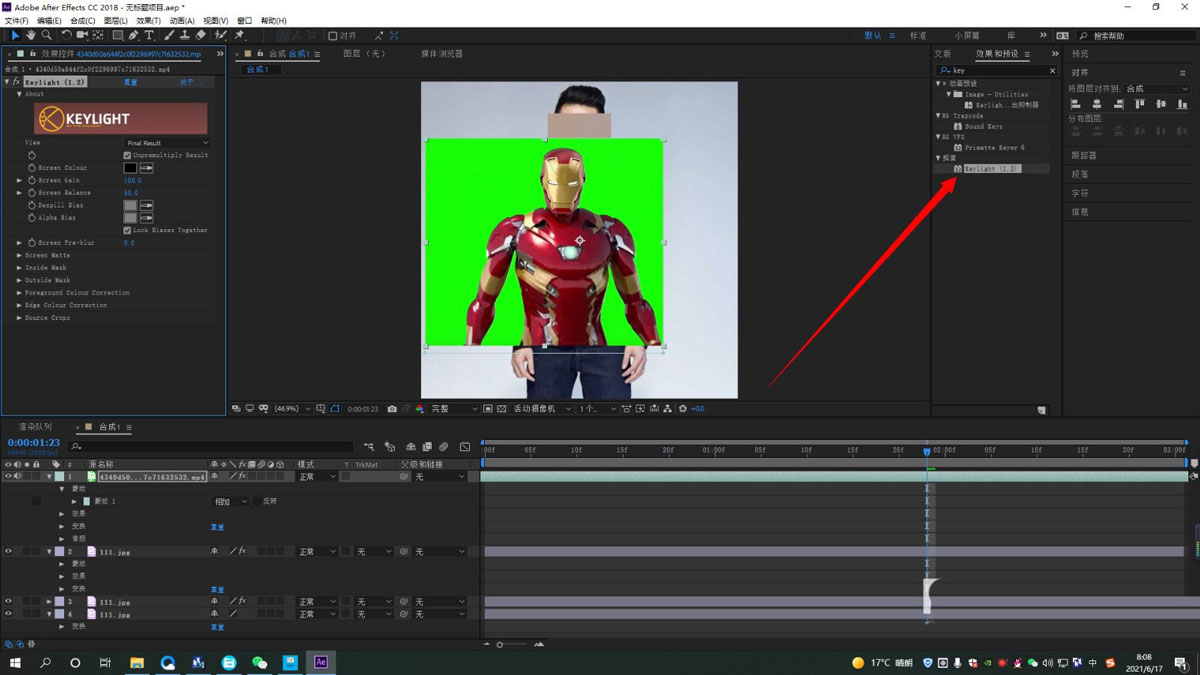The height and width of the screenshot is (675, 1200).
Task: Take a snapshot with the camera icon
Action: tap(392, 409)
